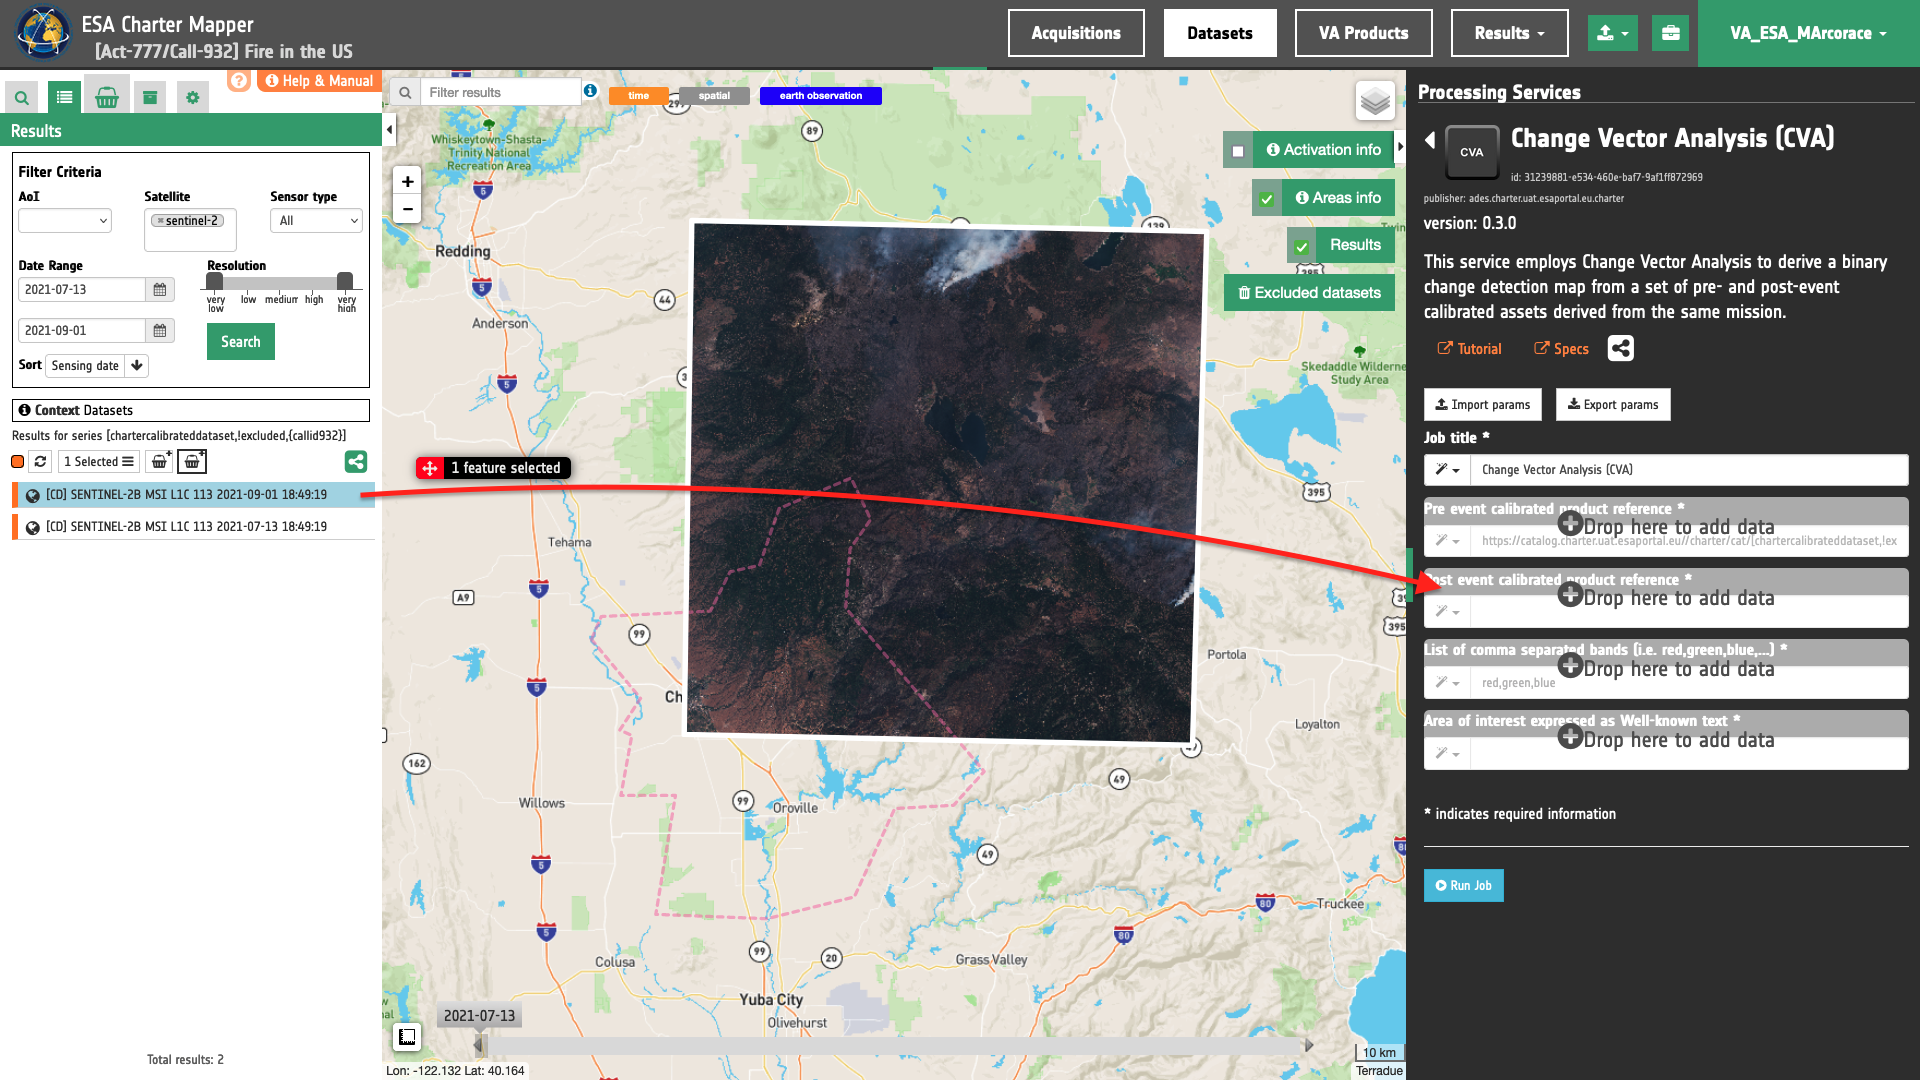
Task: Add selected items to basket
Action: point(159,462)
